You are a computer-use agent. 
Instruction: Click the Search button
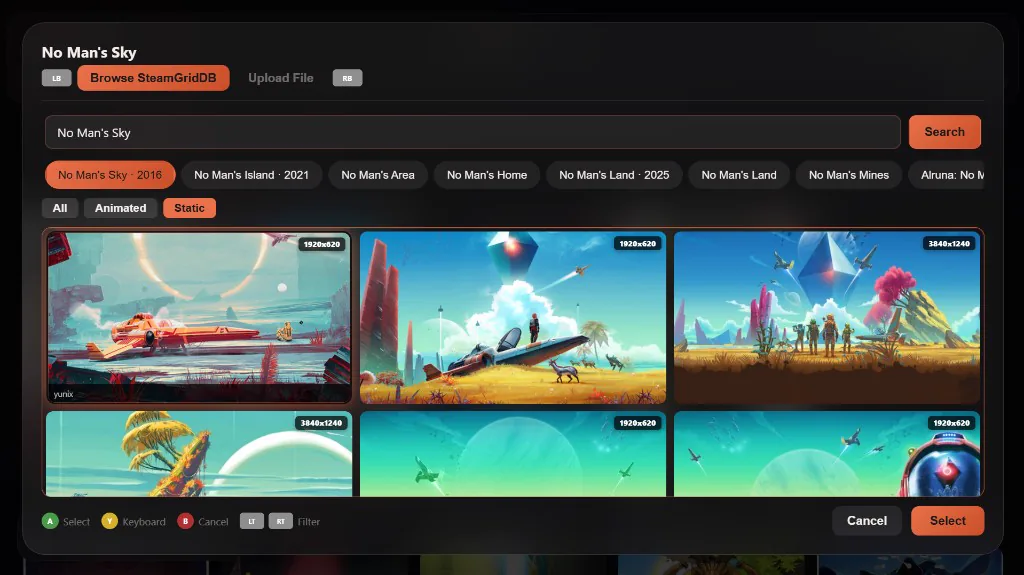(944, 132)
